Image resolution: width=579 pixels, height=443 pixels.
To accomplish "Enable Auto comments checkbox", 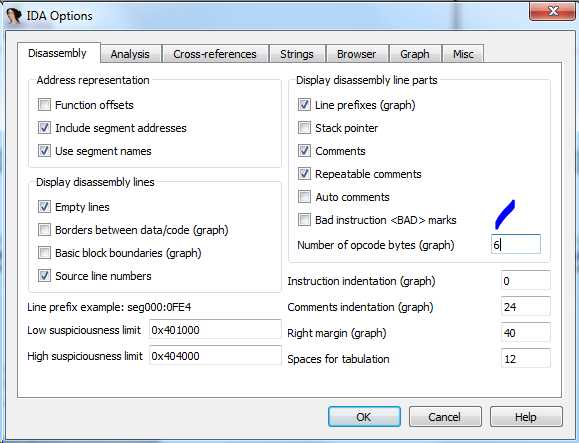I will pyautogui.click(x=304, y=197).
